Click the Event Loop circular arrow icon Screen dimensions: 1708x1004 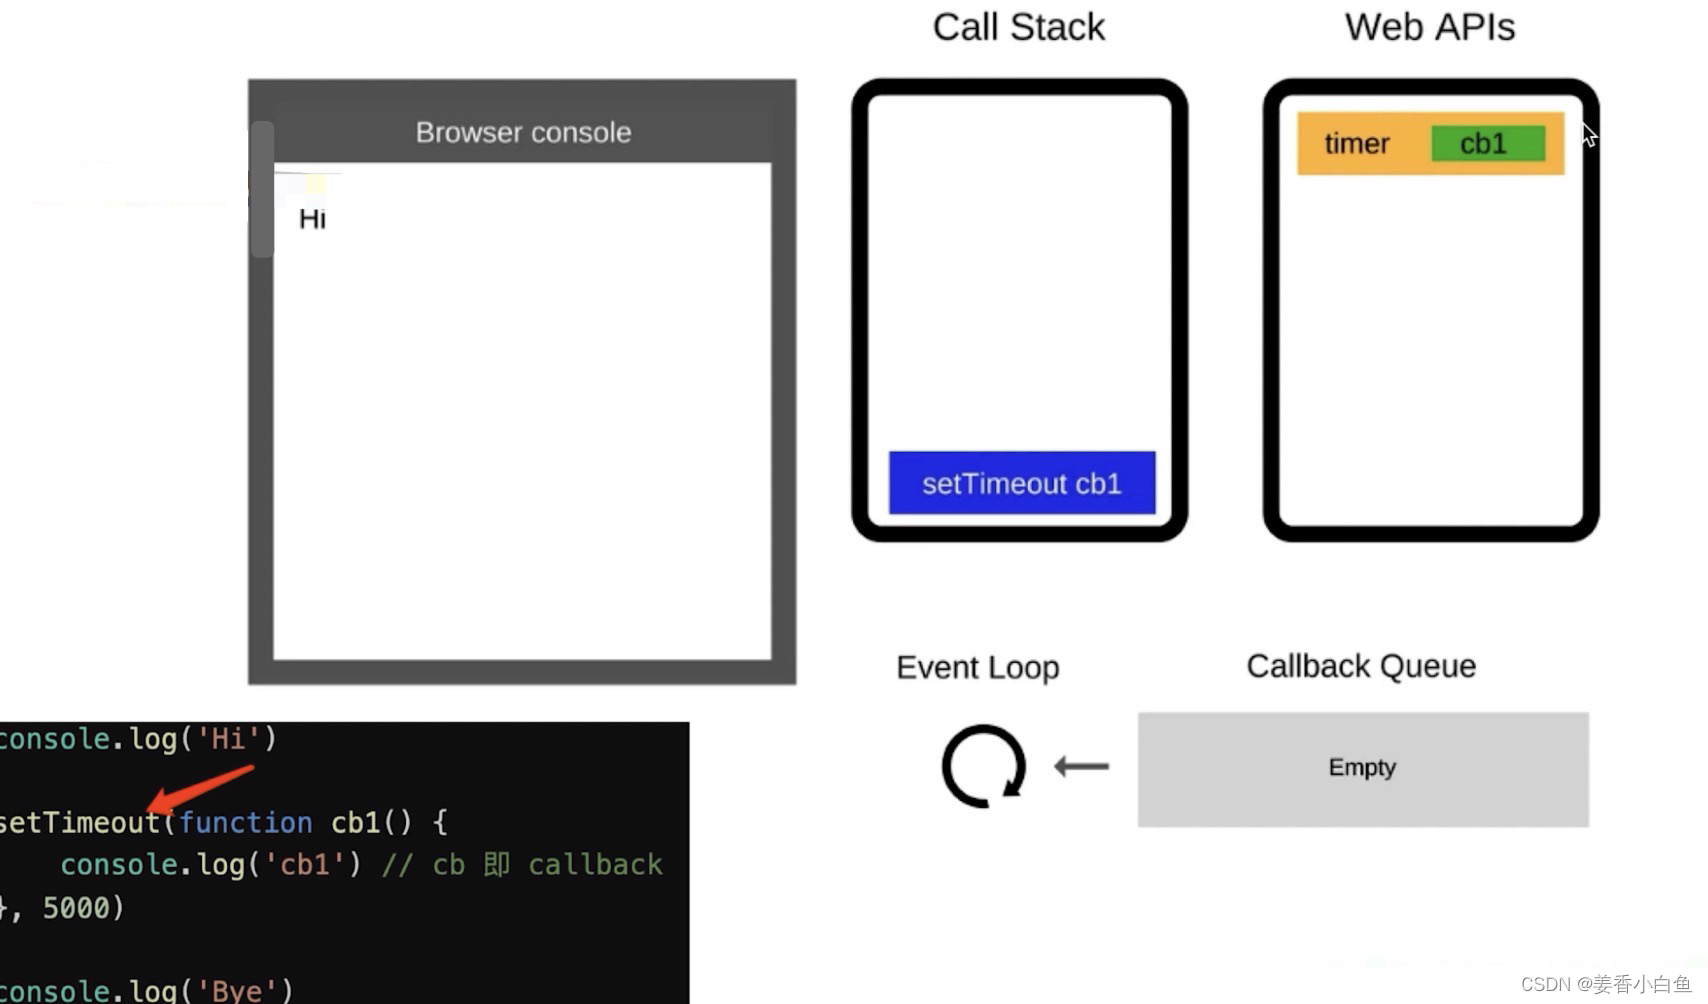coord(984,766)
